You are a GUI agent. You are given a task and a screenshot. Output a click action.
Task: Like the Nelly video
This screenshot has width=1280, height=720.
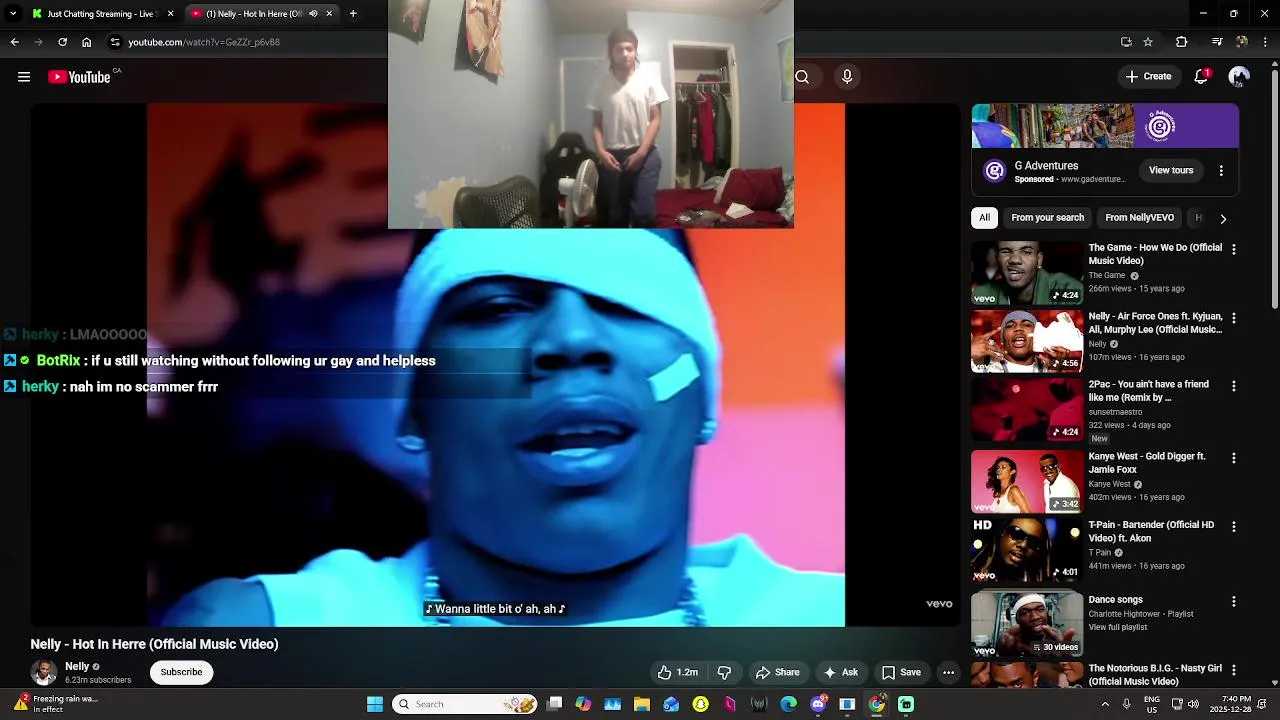click(x=677, y=672)
